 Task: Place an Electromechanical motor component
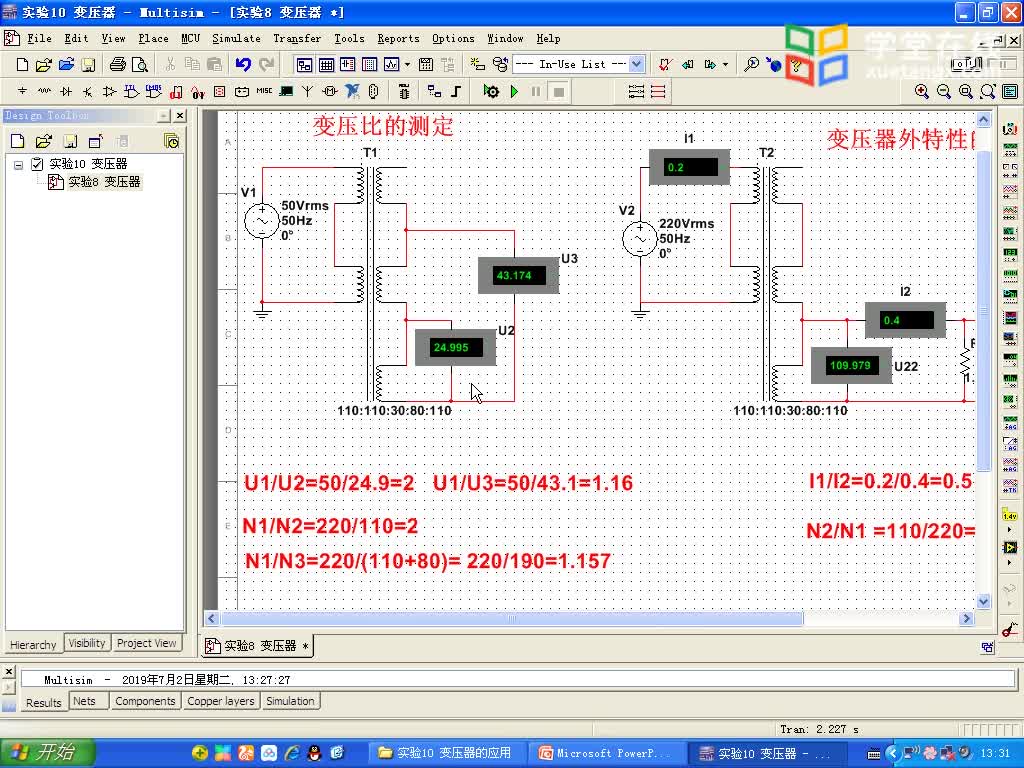click(x=330, y=91)
